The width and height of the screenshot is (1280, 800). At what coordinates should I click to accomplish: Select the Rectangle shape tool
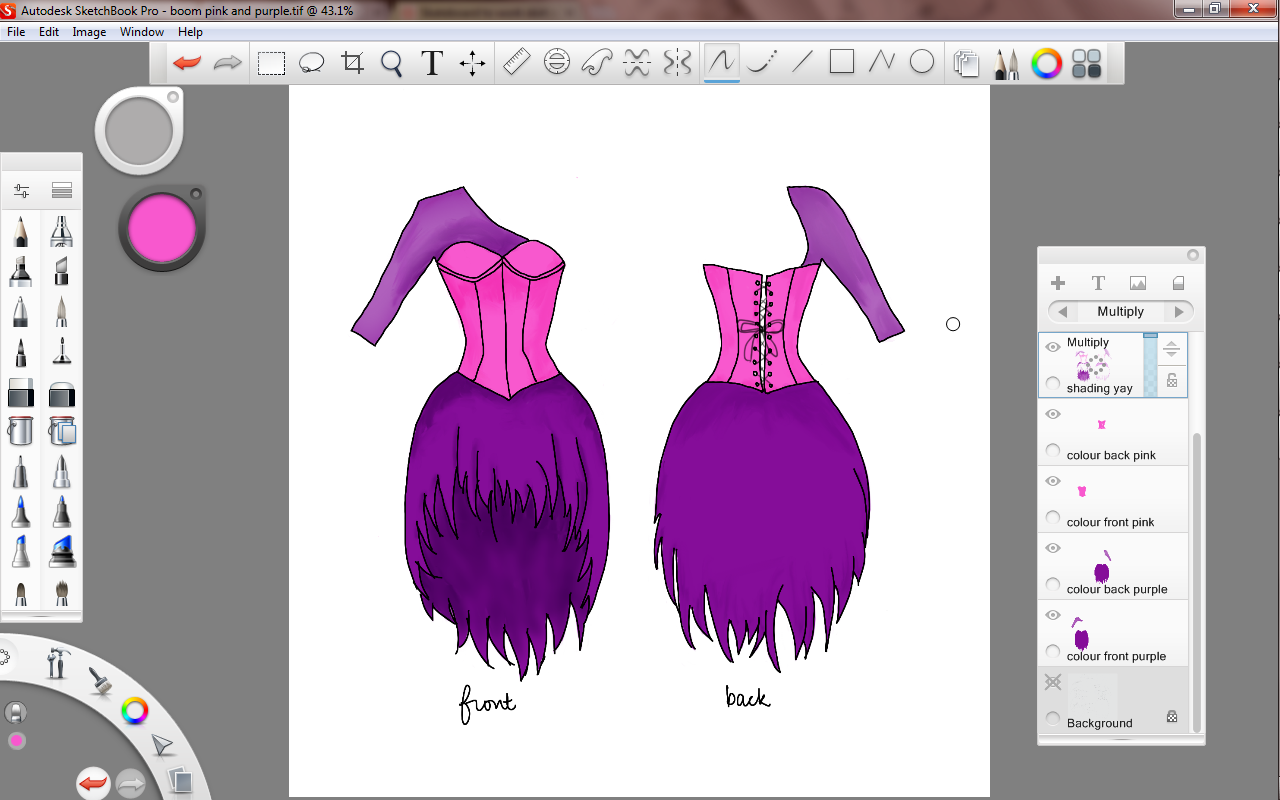pos(842,63)
